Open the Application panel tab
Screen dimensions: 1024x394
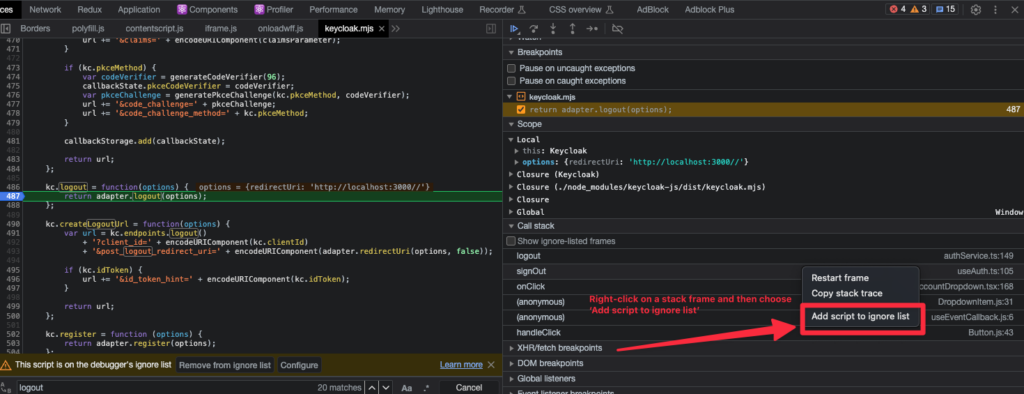(x=139, y=9)
